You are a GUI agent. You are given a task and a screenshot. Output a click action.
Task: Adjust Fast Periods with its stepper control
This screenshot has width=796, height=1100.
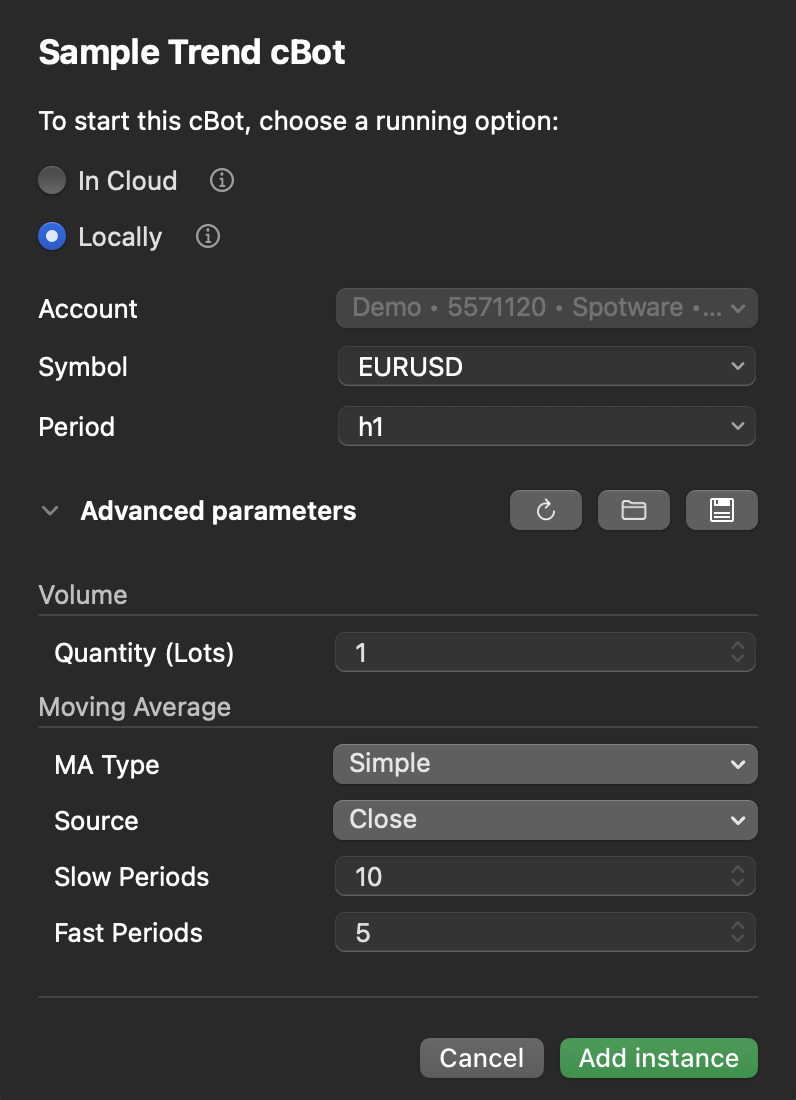(738, 932)
